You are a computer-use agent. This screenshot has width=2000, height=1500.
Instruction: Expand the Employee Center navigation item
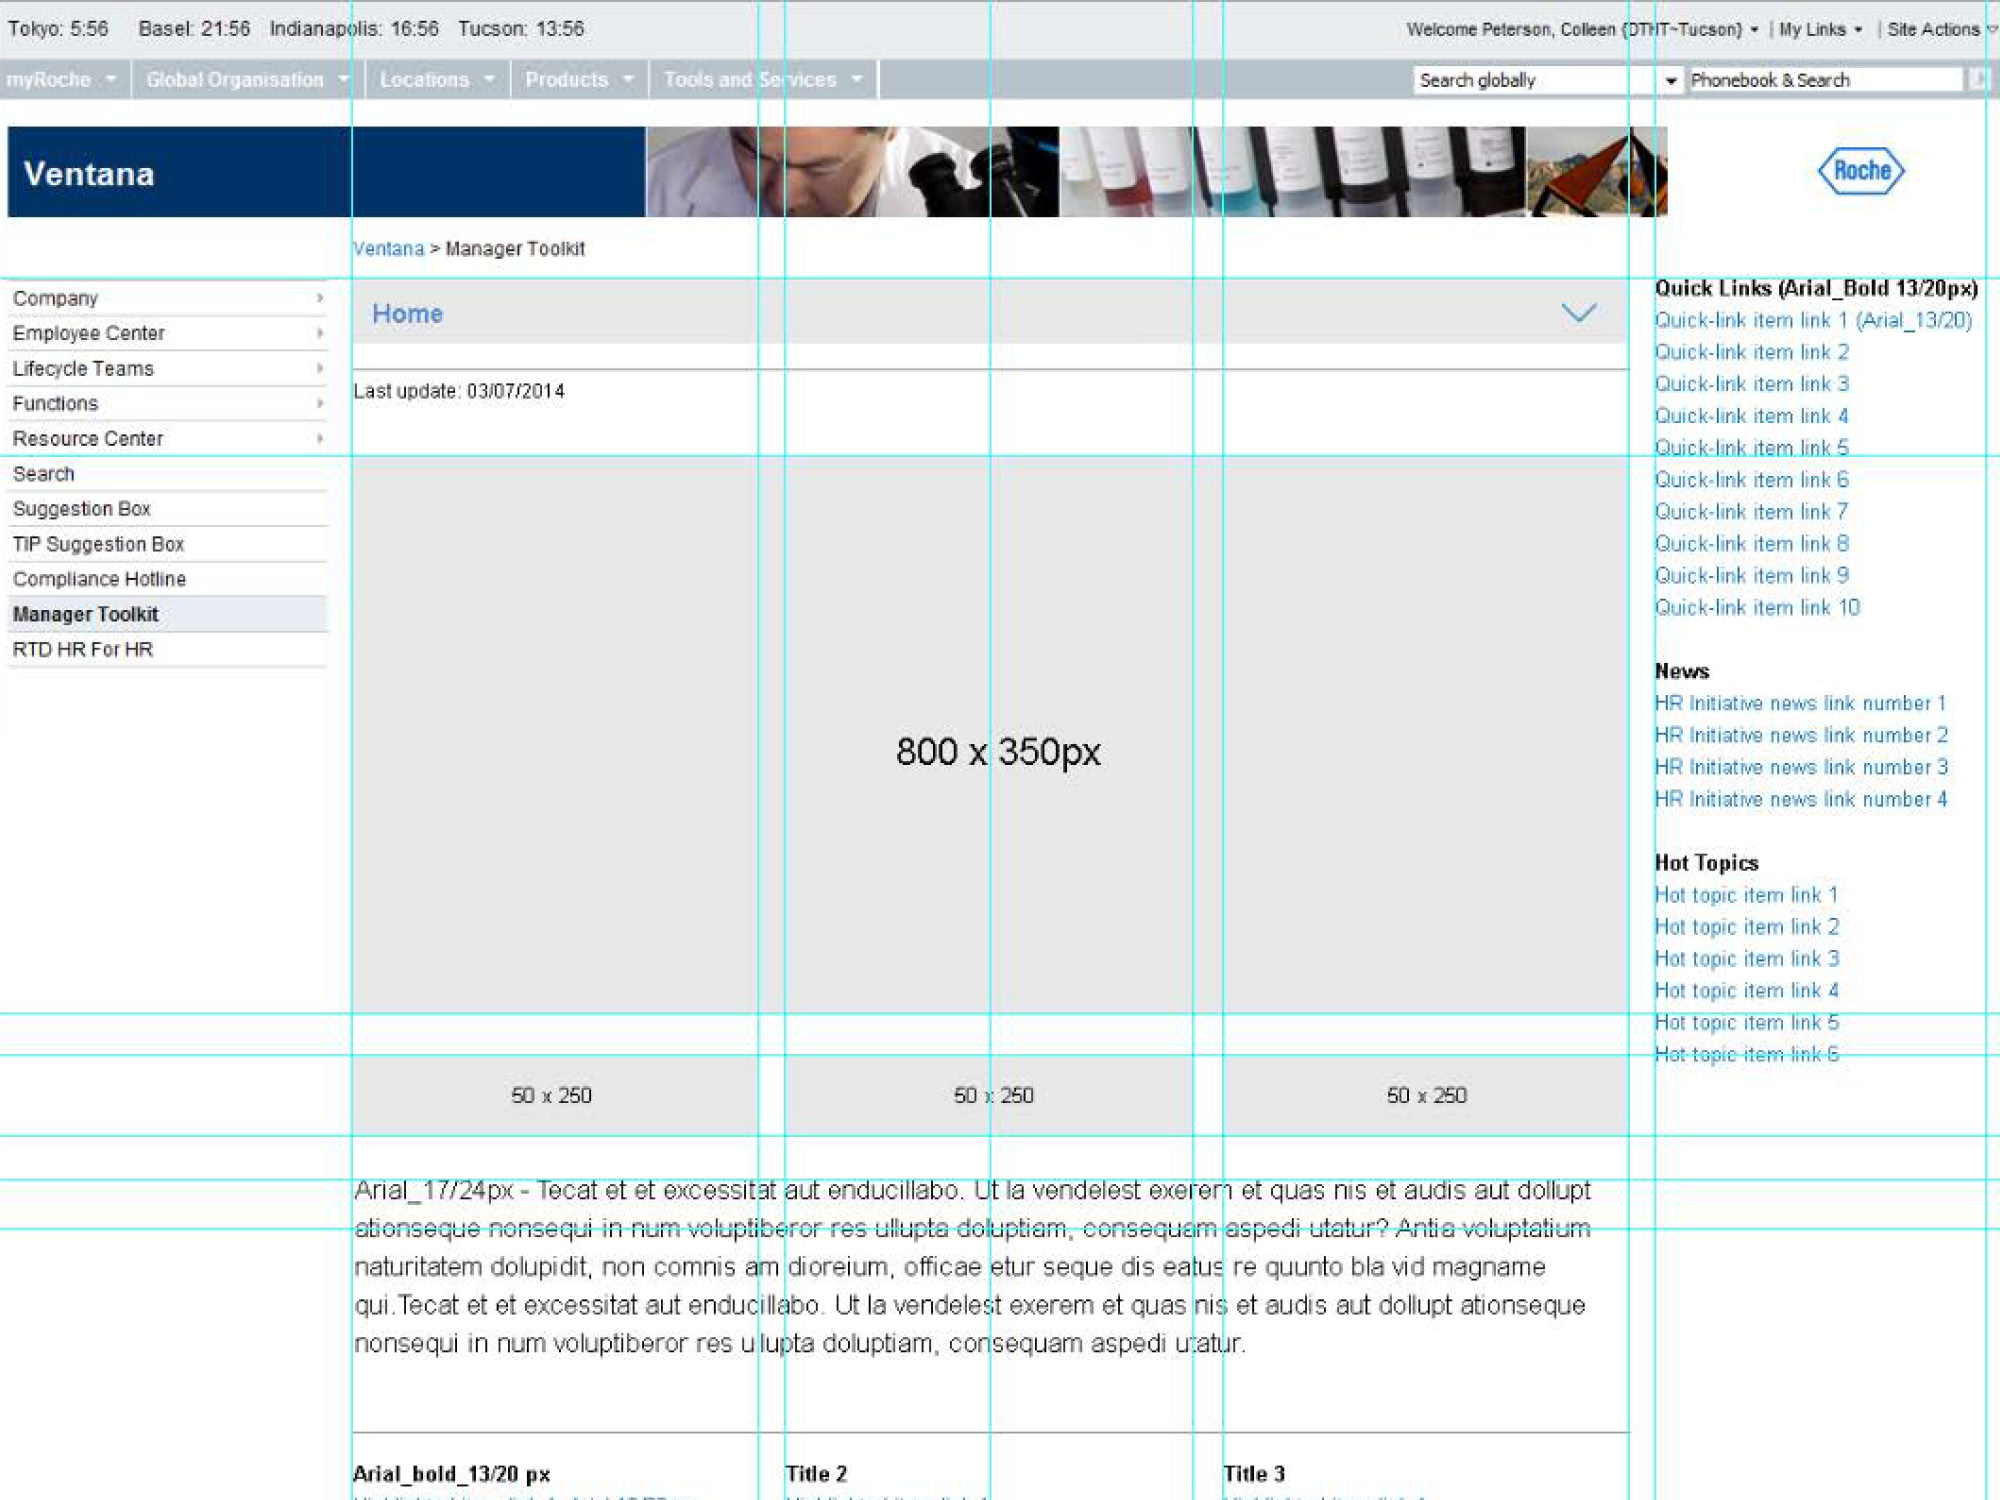point(167,333)
